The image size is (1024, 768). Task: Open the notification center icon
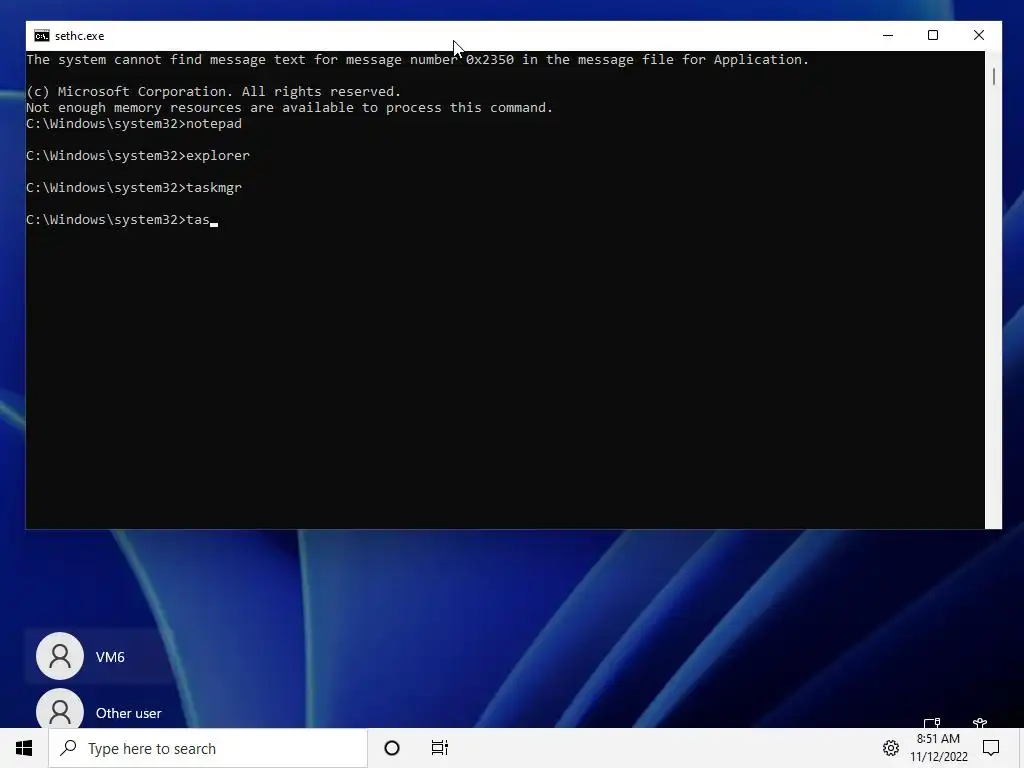click(x=991, y=748)
